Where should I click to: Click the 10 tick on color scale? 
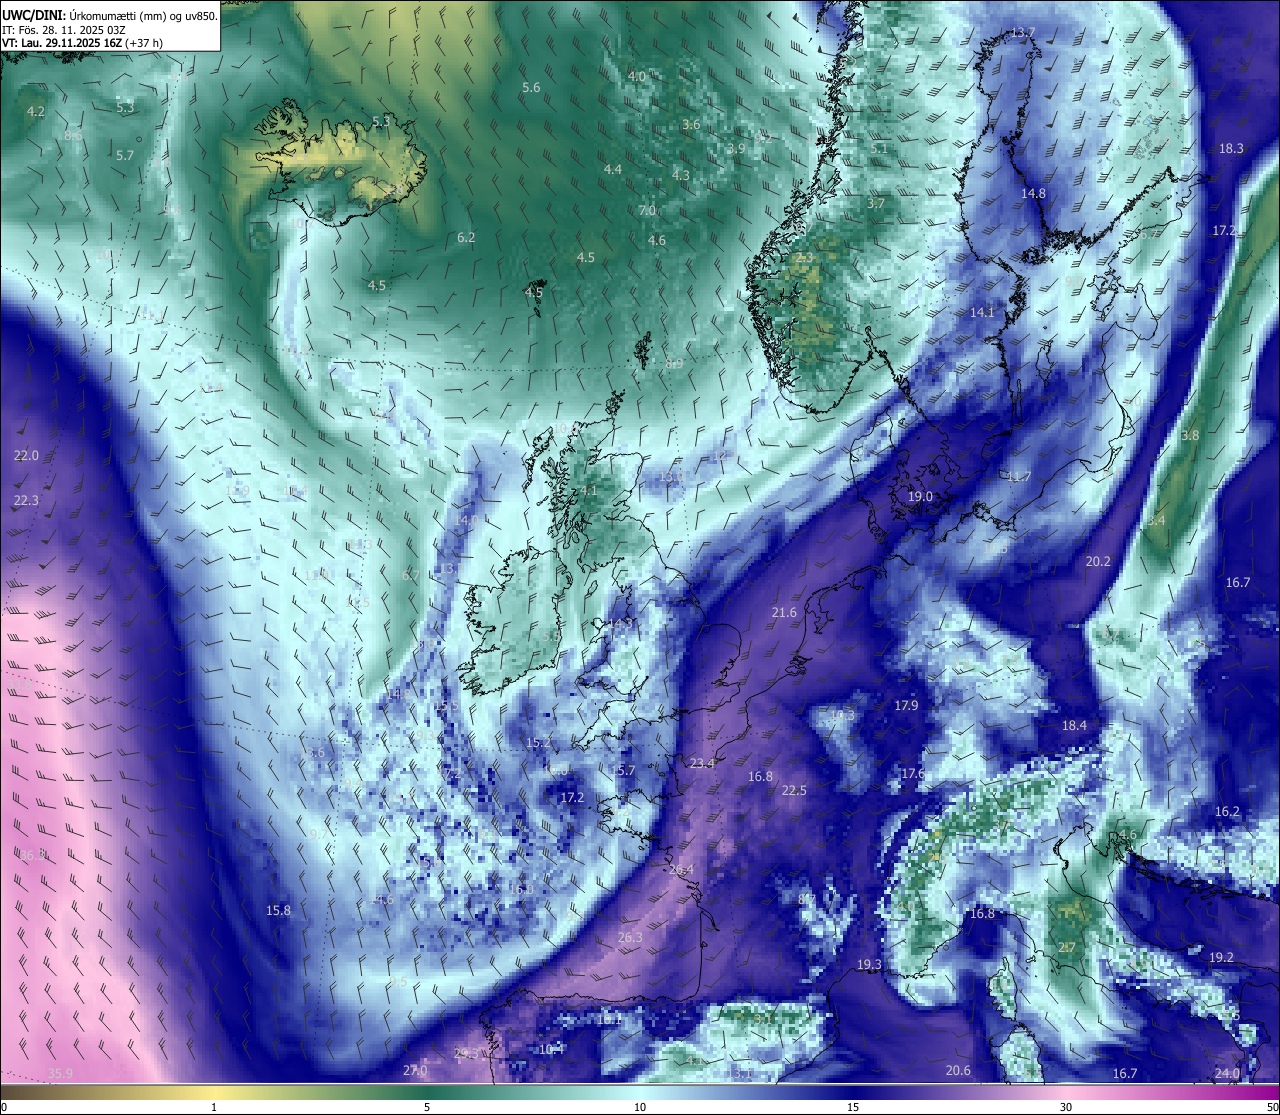point(640,1107)
